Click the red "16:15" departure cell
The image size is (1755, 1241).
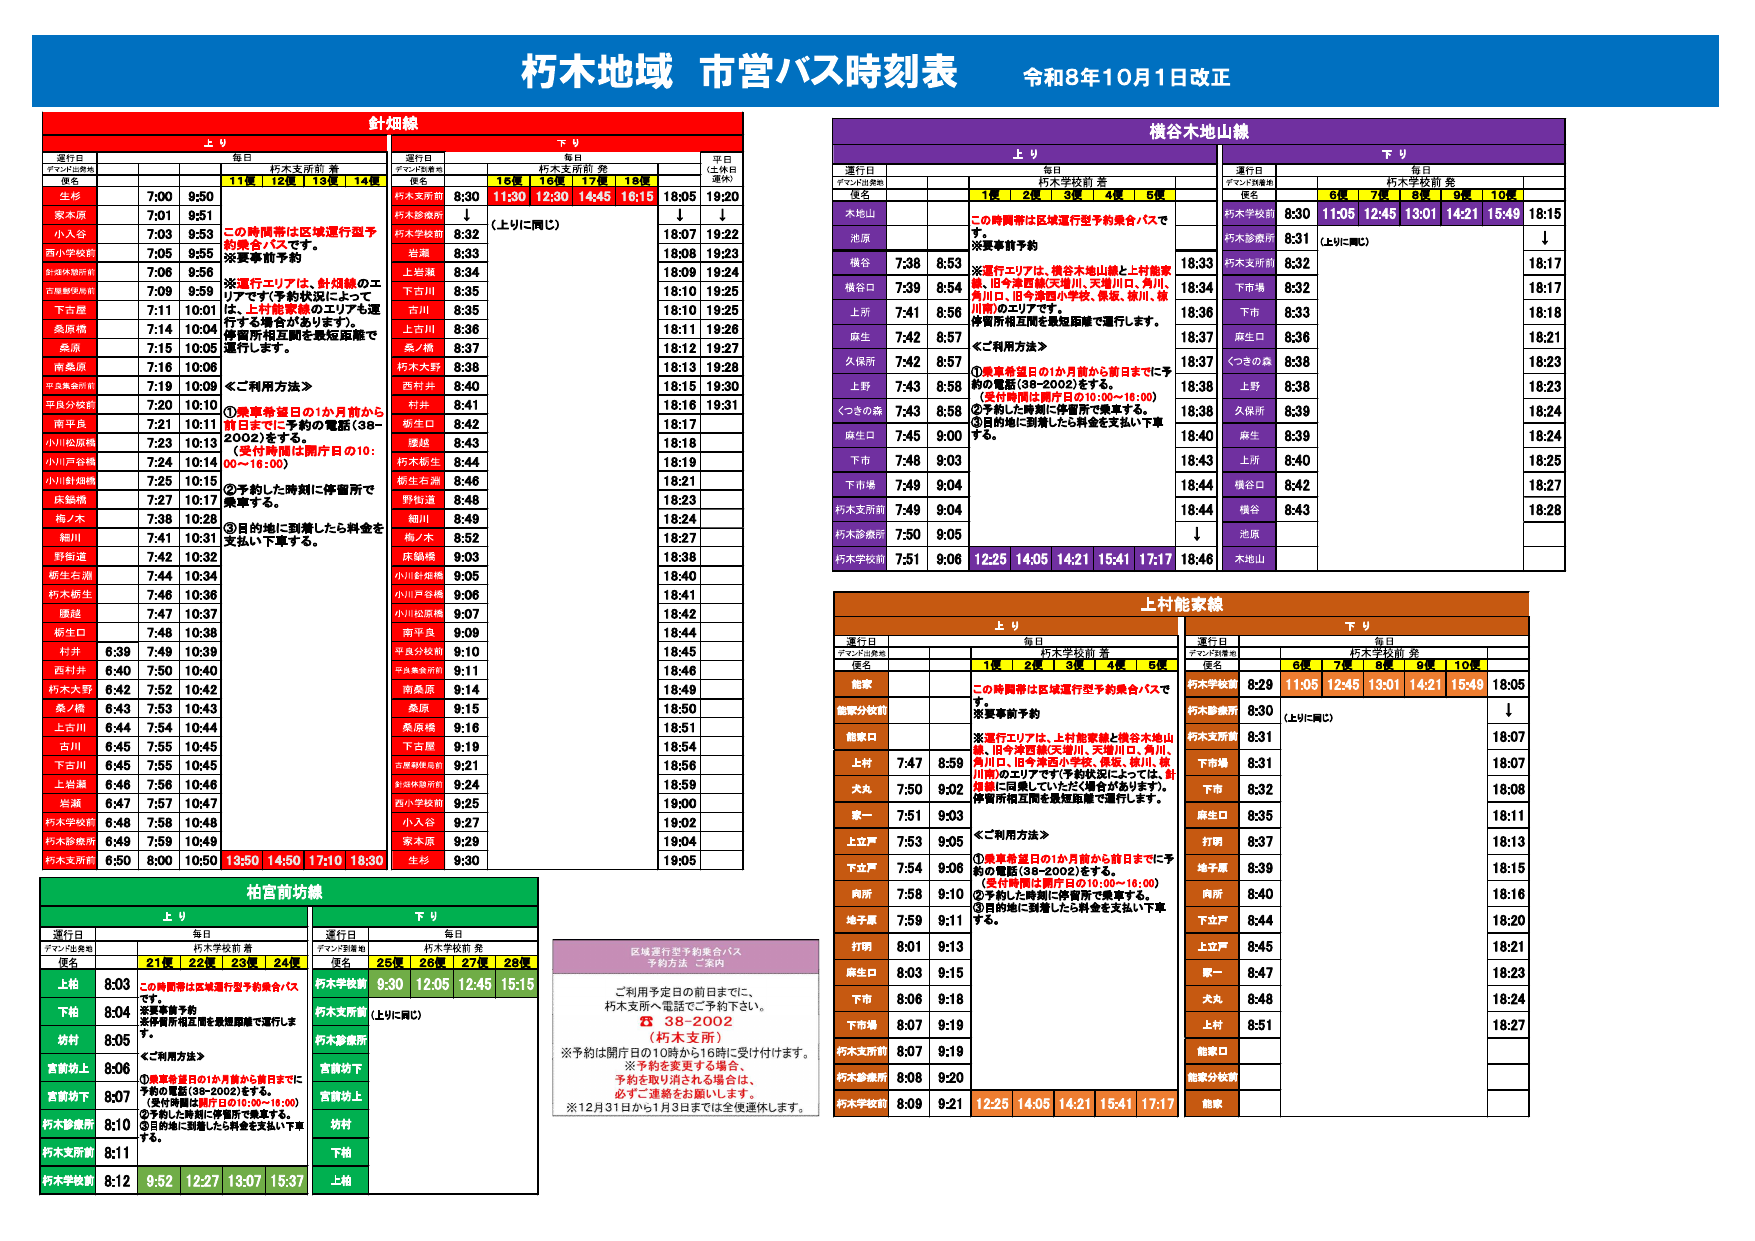[637, 197]
